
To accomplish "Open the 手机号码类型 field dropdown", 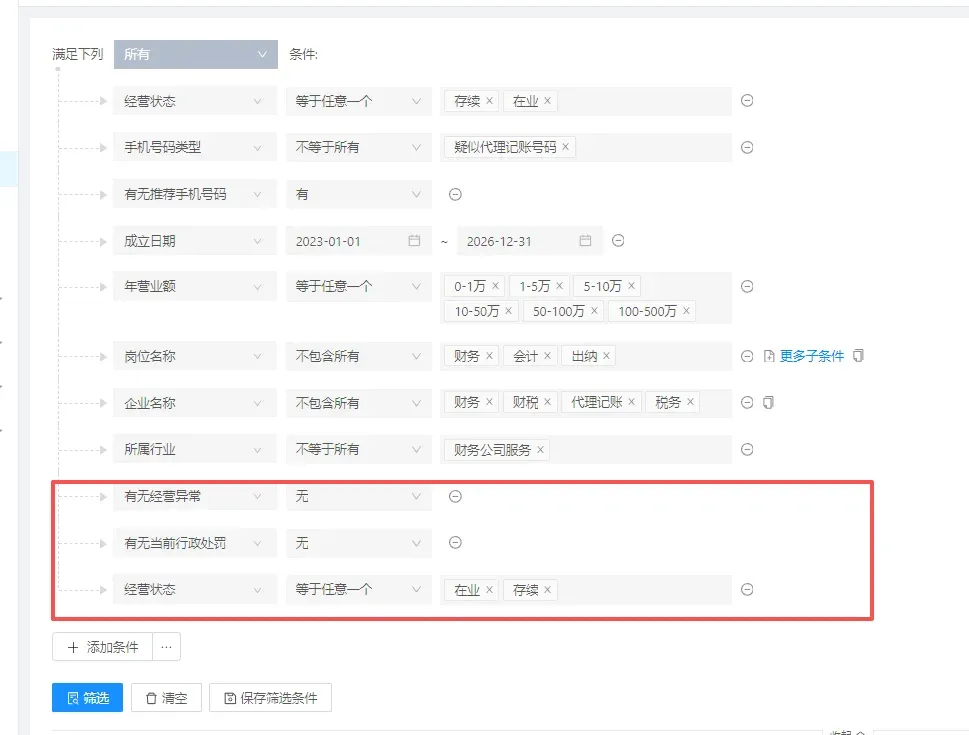I will point(195,147).
